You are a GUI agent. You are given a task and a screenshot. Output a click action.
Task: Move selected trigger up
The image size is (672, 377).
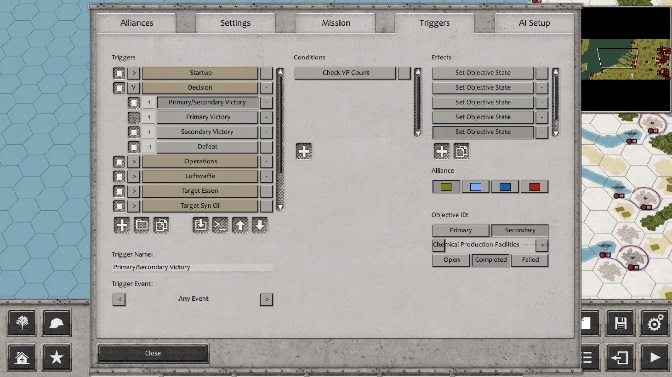coord(240,225)
